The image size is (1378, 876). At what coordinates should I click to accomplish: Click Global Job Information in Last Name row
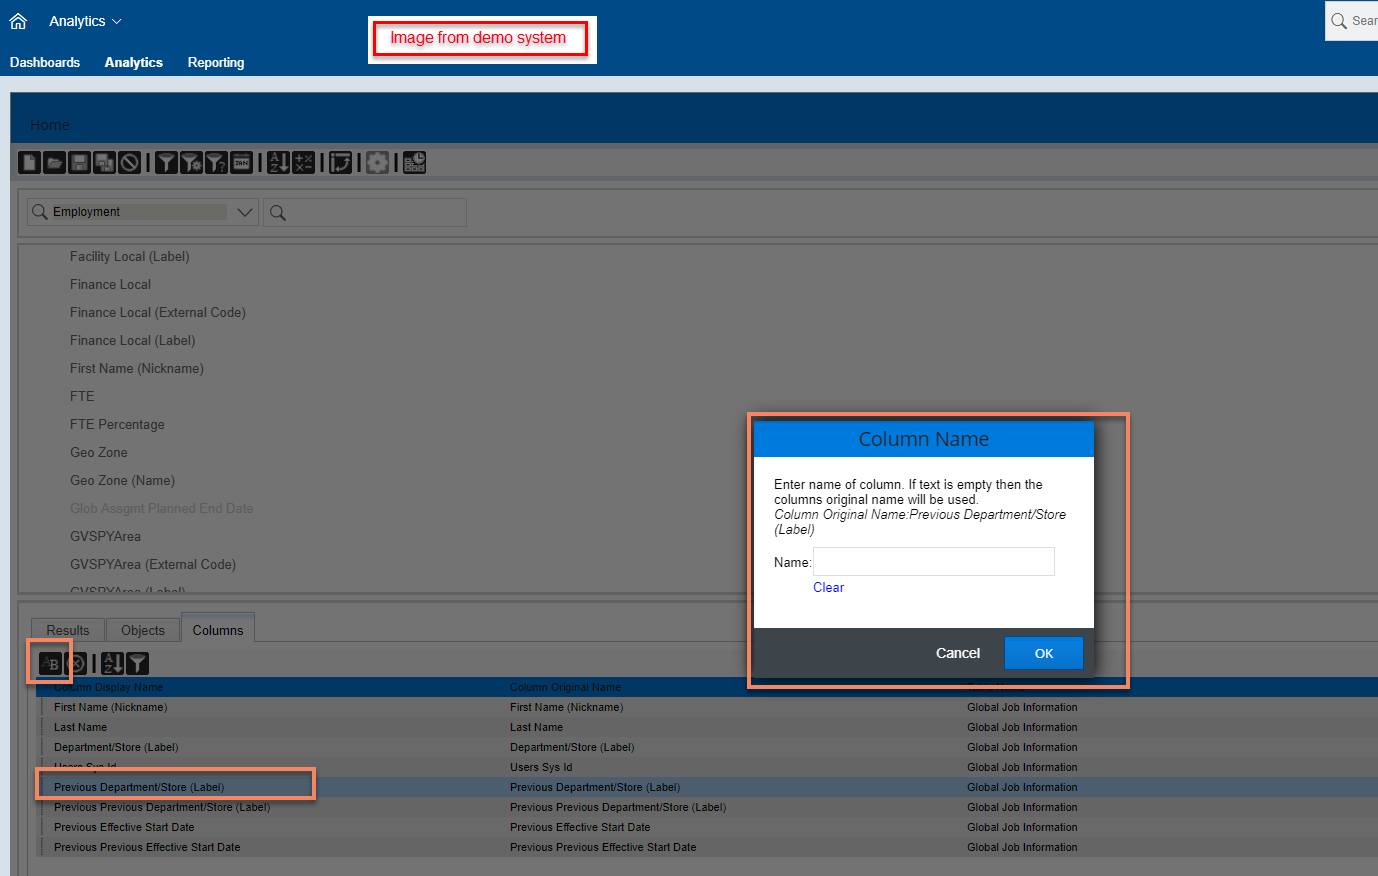click(1022, 727)
